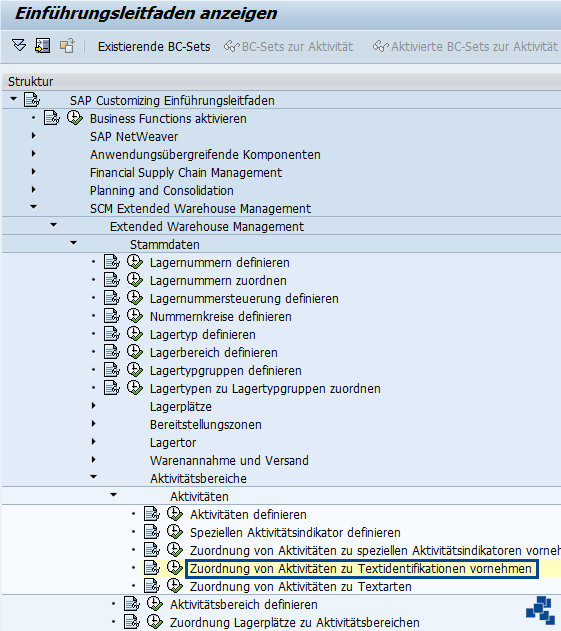Click the expand all subnodes toolbar icon
This screenshot has width=561, height=631.
click(x=19, y=45)
